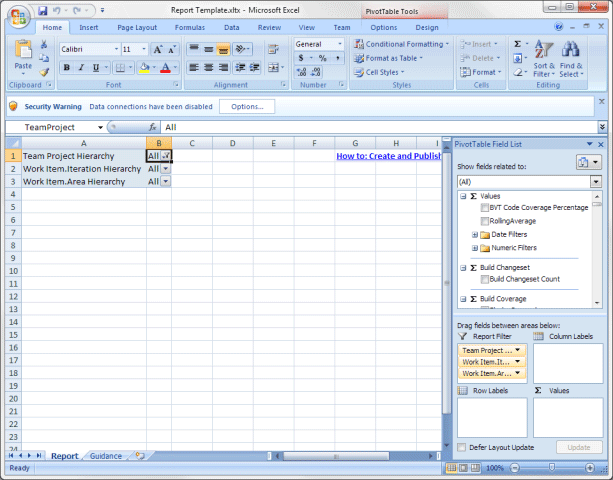
Task: Click the Align Text Left icon
Action: point(194,68)
